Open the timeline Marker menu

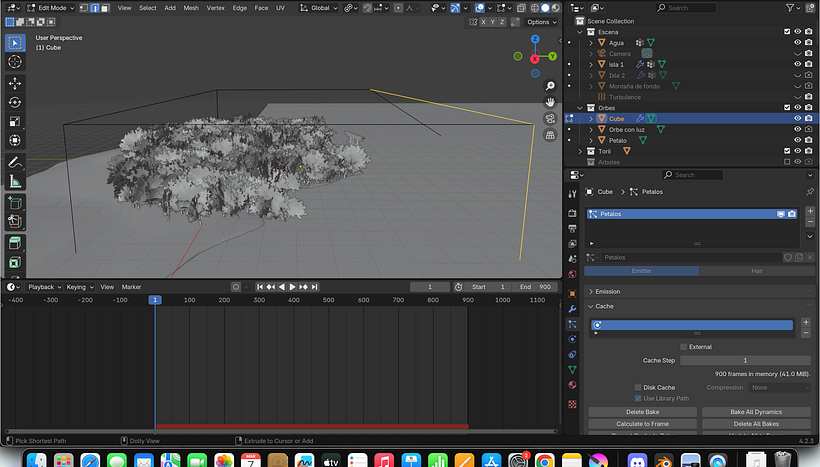click(131, 287)
